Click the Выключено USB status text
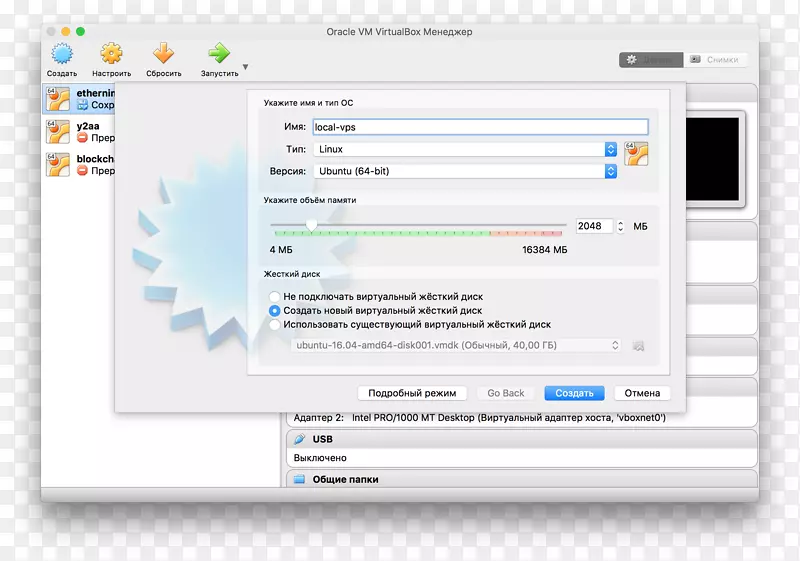This screenshot has height=561, width=800. pos(320,458)
